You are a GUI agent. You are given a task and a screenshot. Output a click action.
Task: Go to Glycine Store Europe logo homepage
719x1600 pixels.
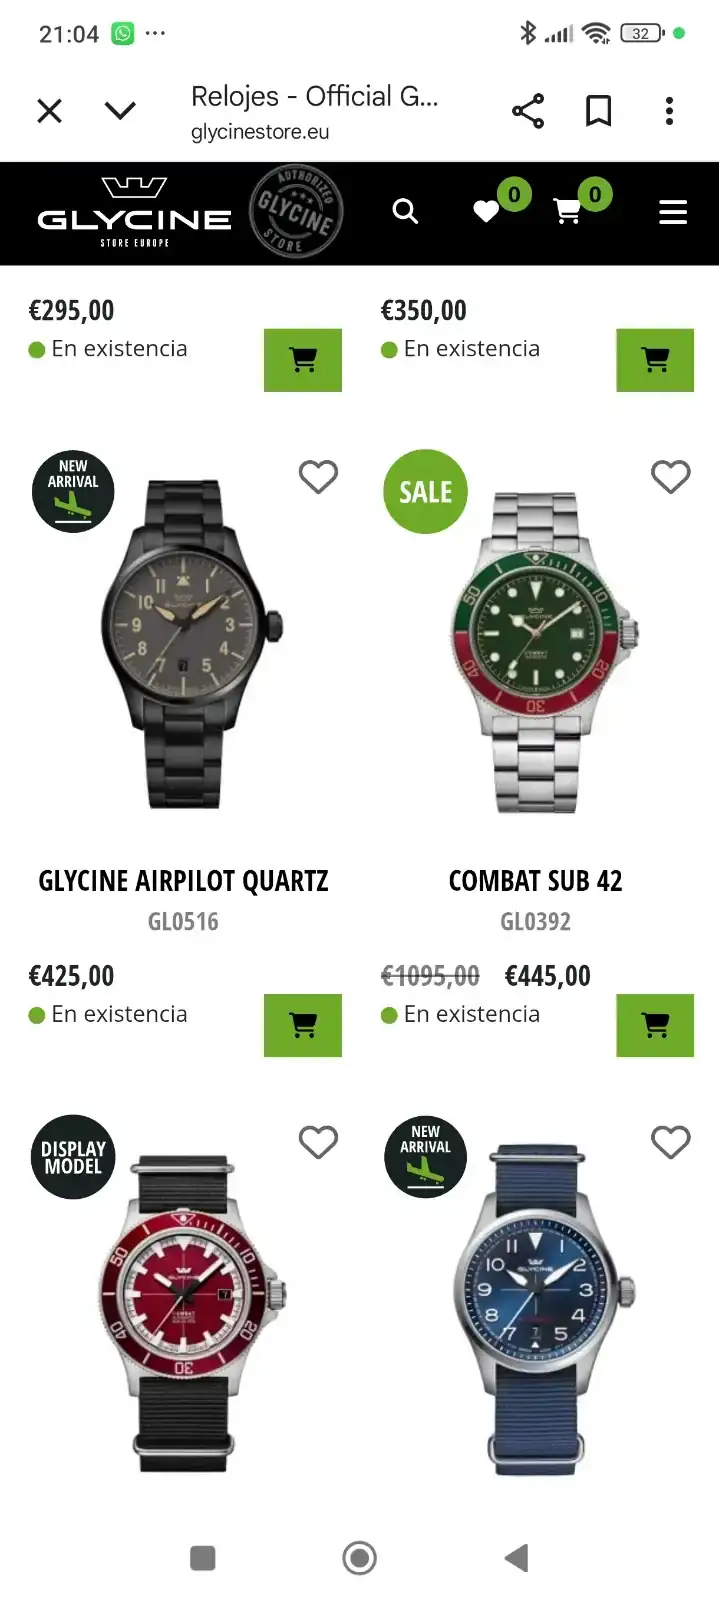(x=134, y=212)
